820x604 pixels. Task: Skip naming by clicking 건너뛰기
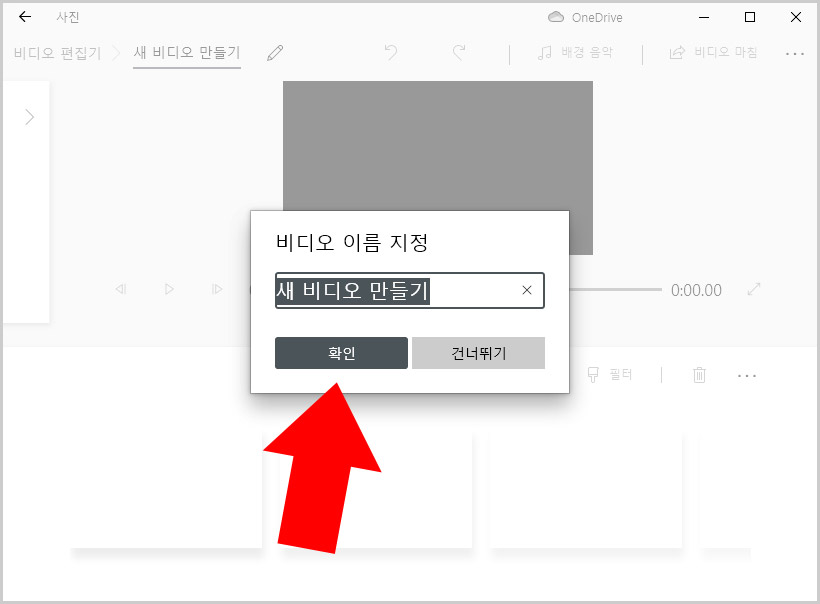[478, 352]
